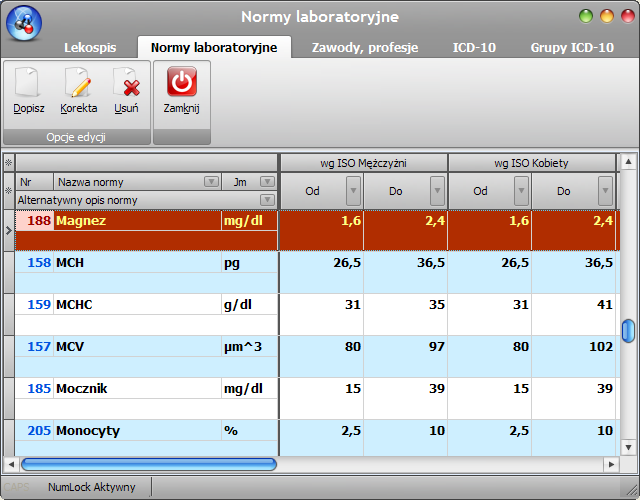This screenshot has width=640, height=500.
Task: Switch to the ICD-10 tab
Action: coord(474,48)
